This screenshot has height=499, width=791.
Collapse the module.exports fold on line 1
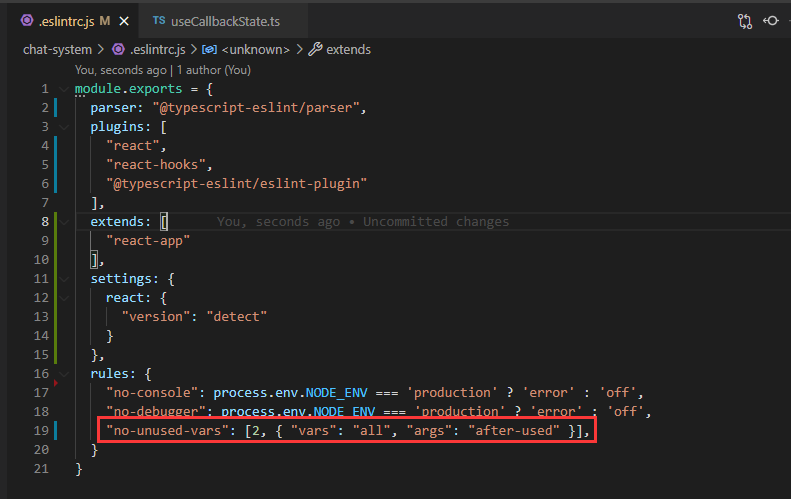(64, 89)
